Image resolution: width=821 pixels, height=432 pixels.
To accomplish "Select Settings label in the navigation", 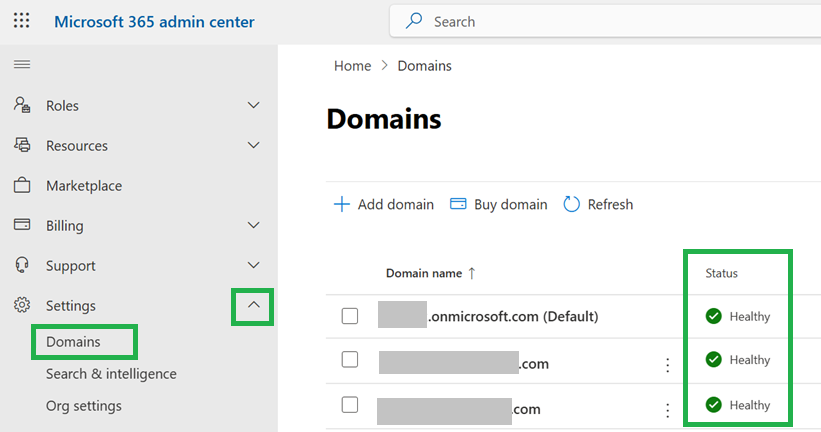I will tap(71, 306).
